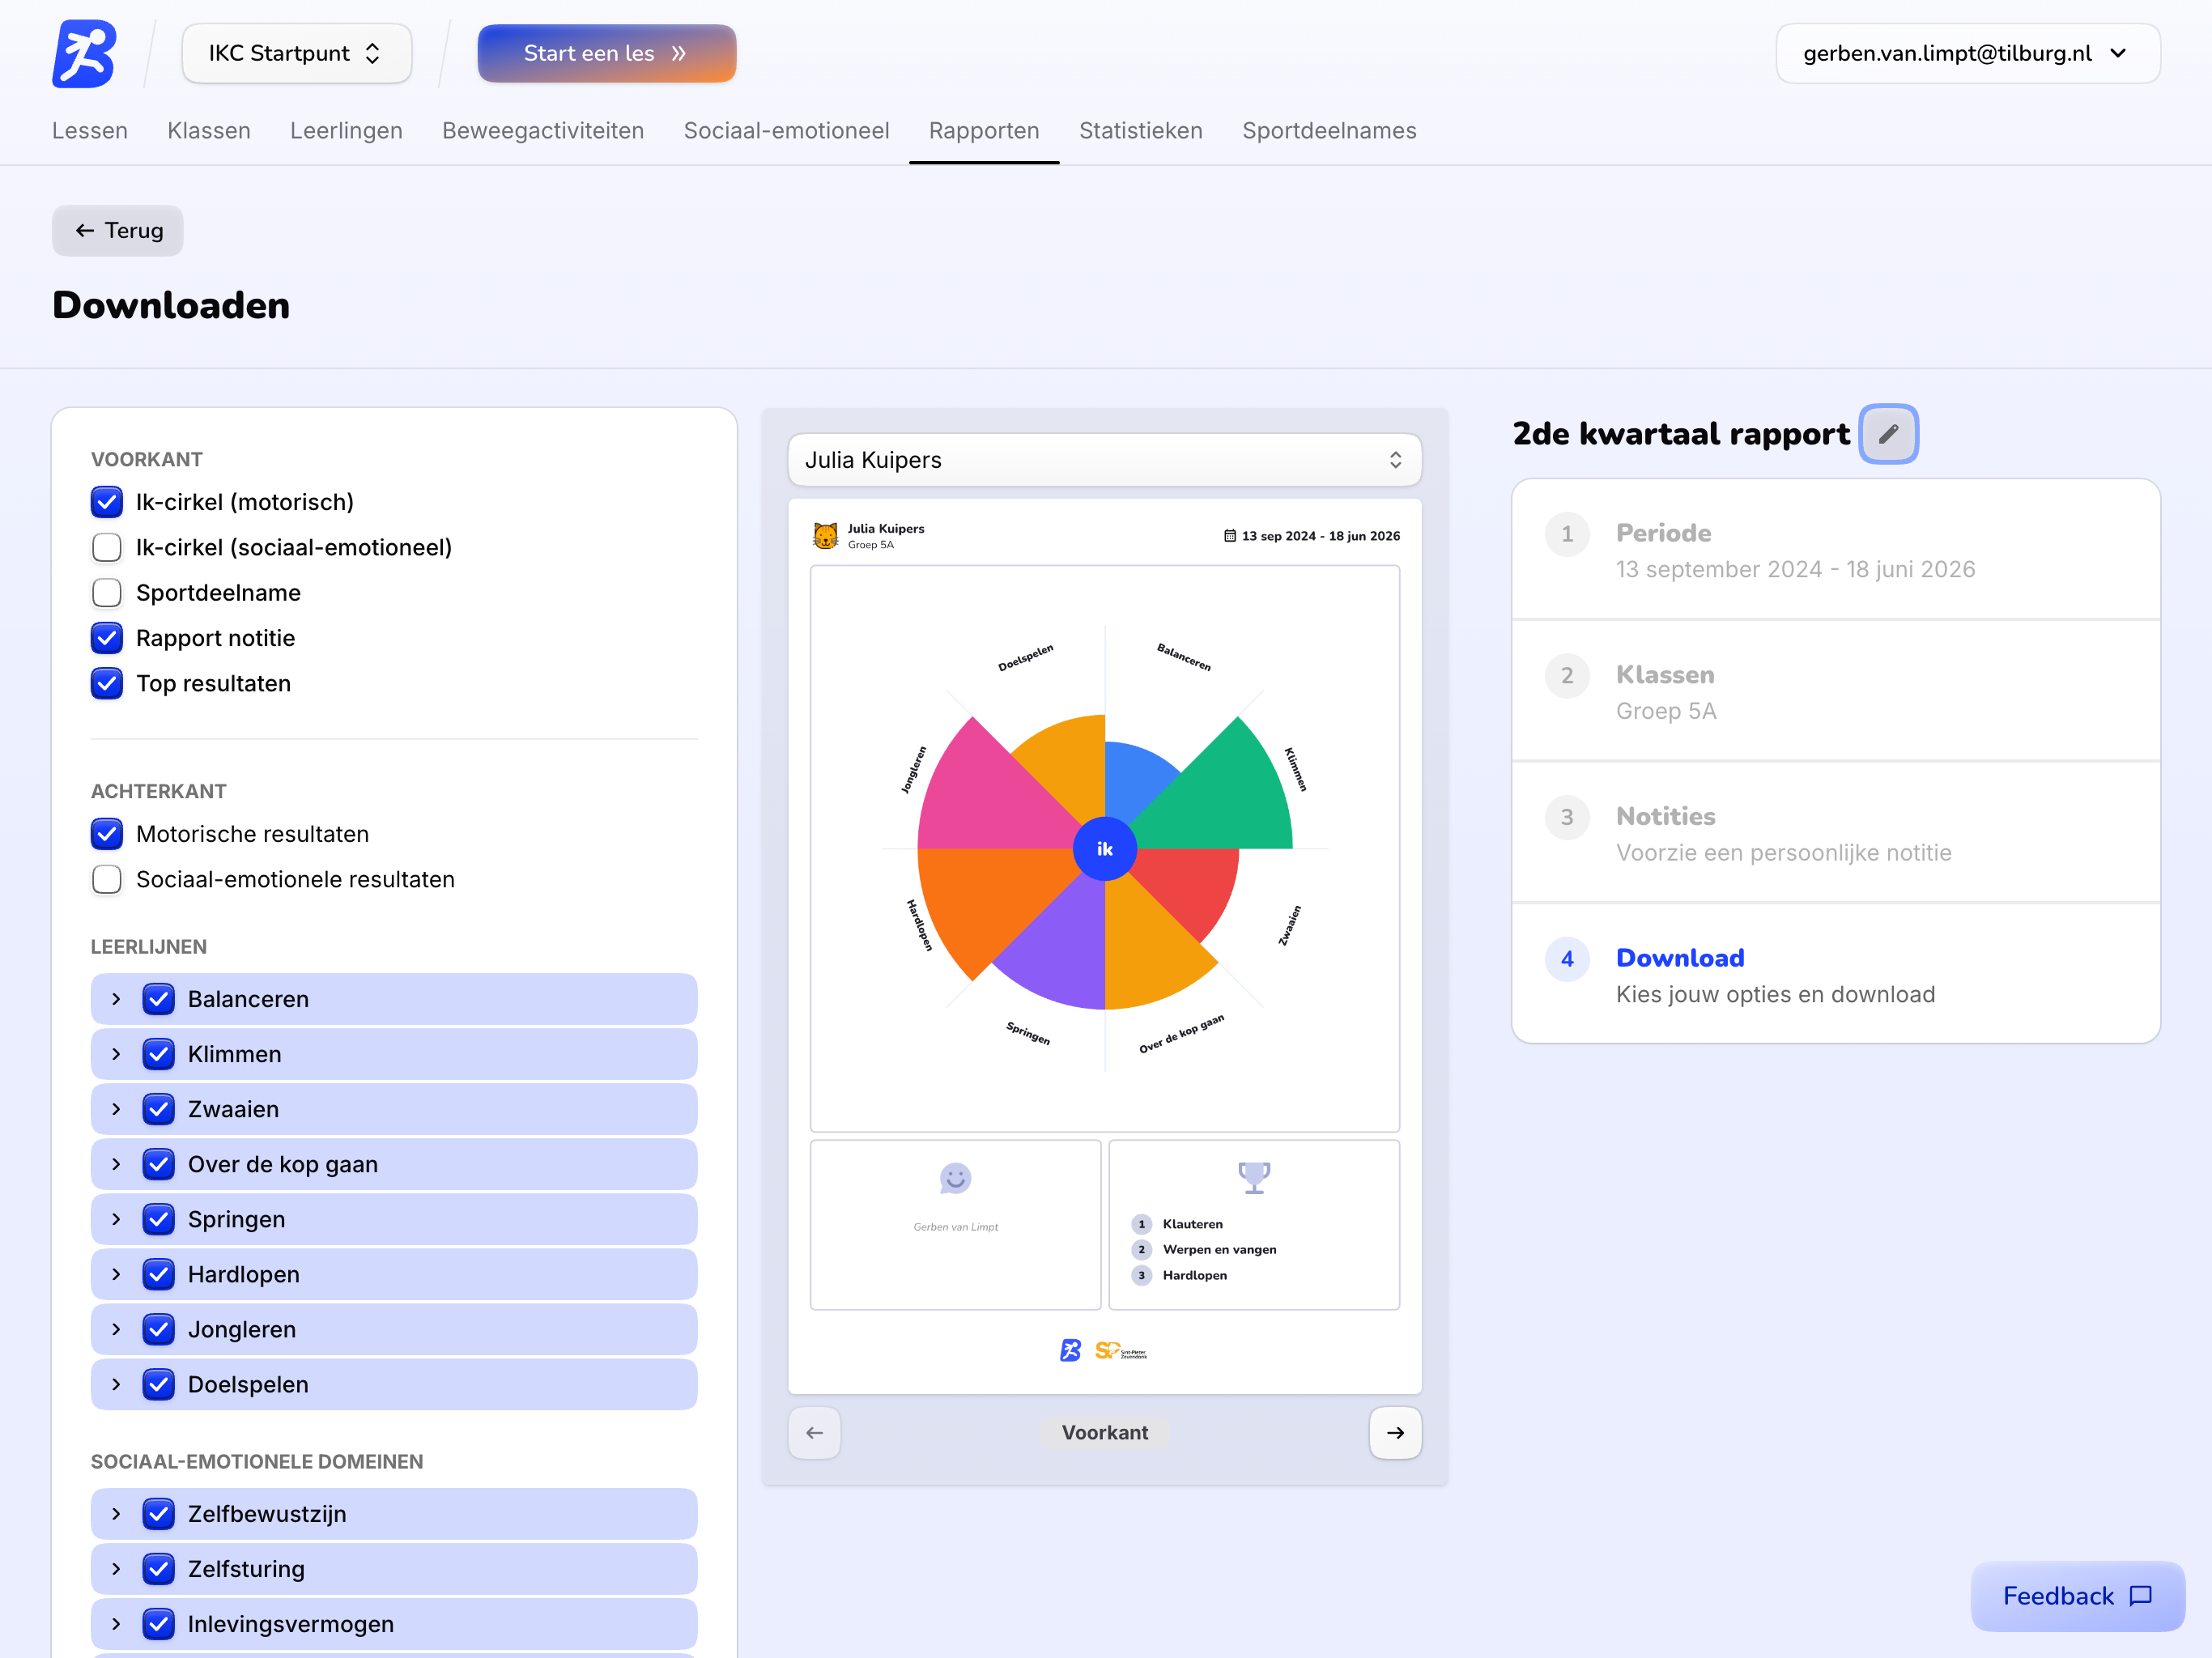Go to next preview page with right arrow
Screen dimensions: 2212x1658
coord(1395,1432)
